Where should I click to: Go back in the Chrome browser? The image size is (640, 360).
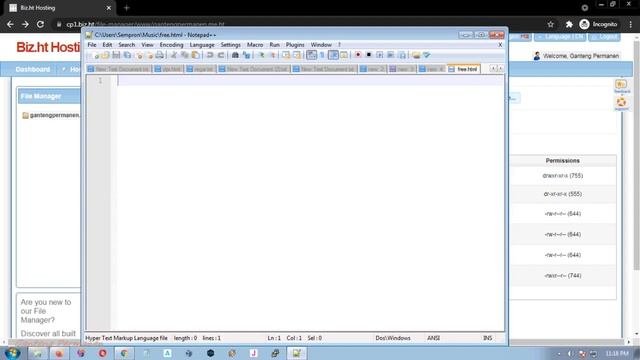click(10, 24)
